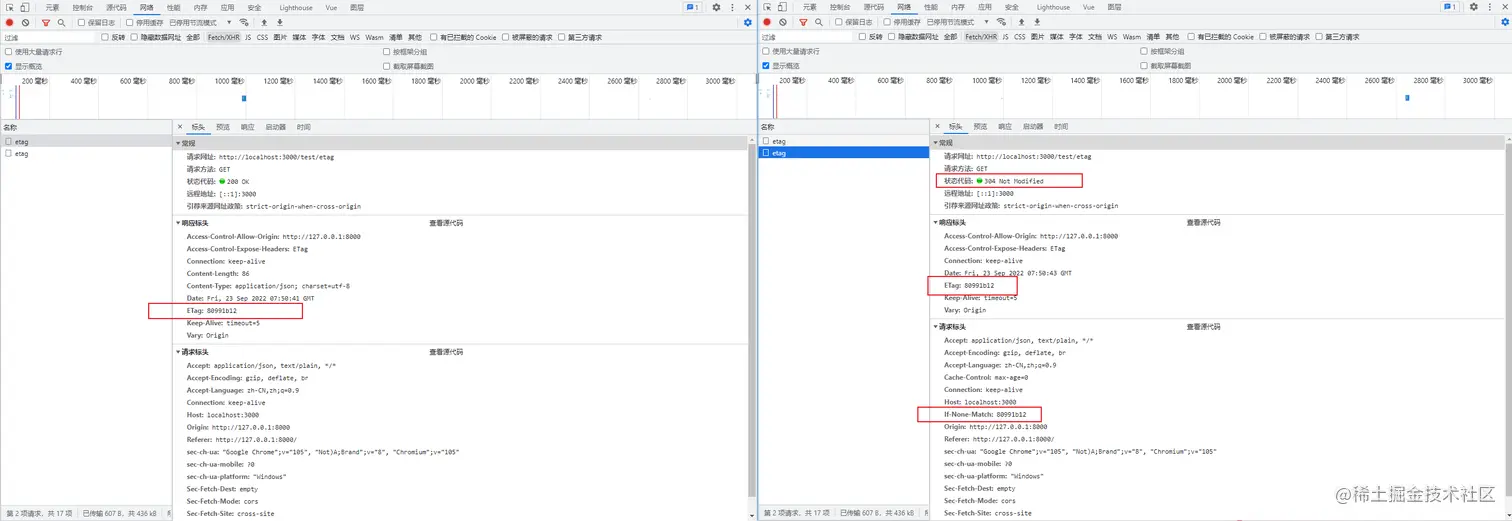Switch to Lighthouse tab in right DevTools

tap(1052, 7)
